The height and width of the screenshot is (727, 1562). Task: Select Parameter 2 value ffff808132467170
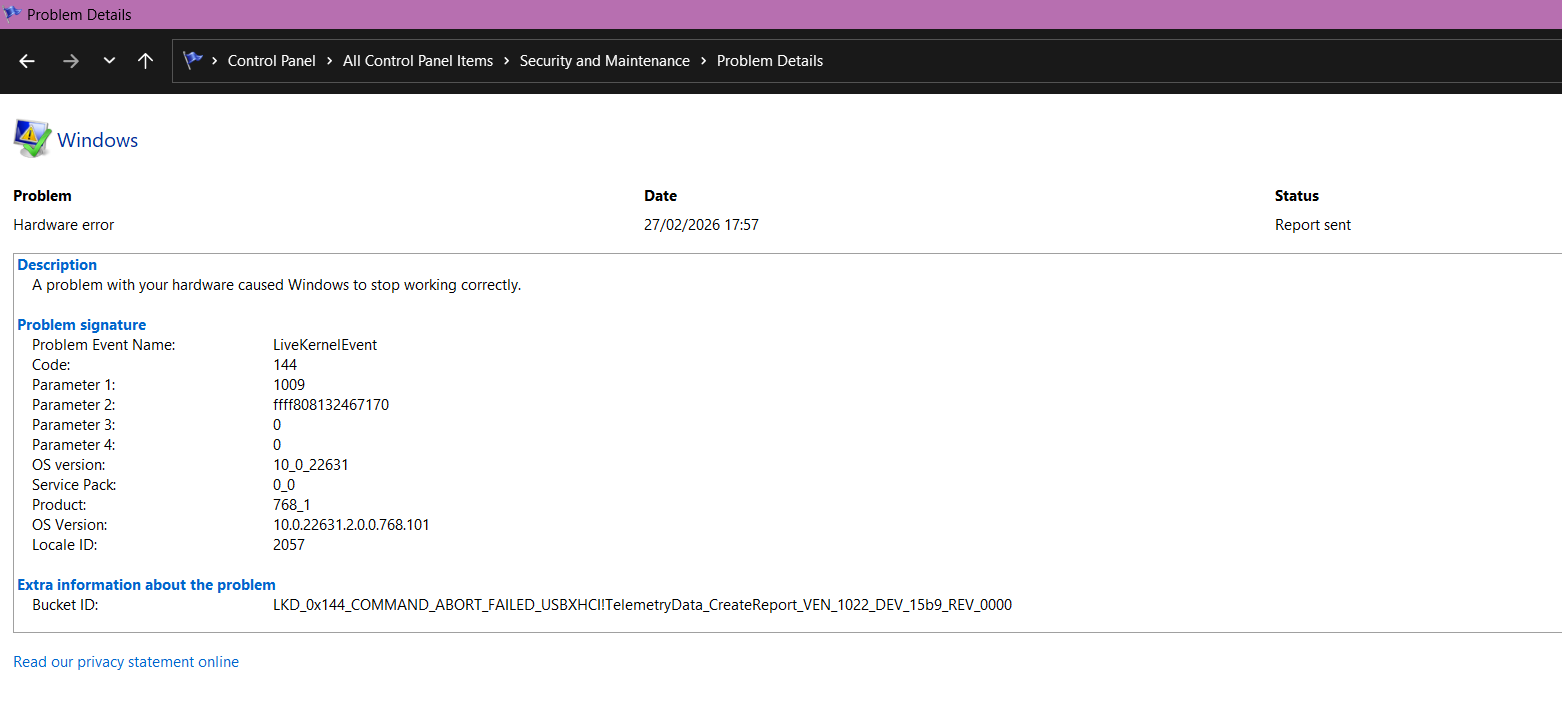click(331, 405)
